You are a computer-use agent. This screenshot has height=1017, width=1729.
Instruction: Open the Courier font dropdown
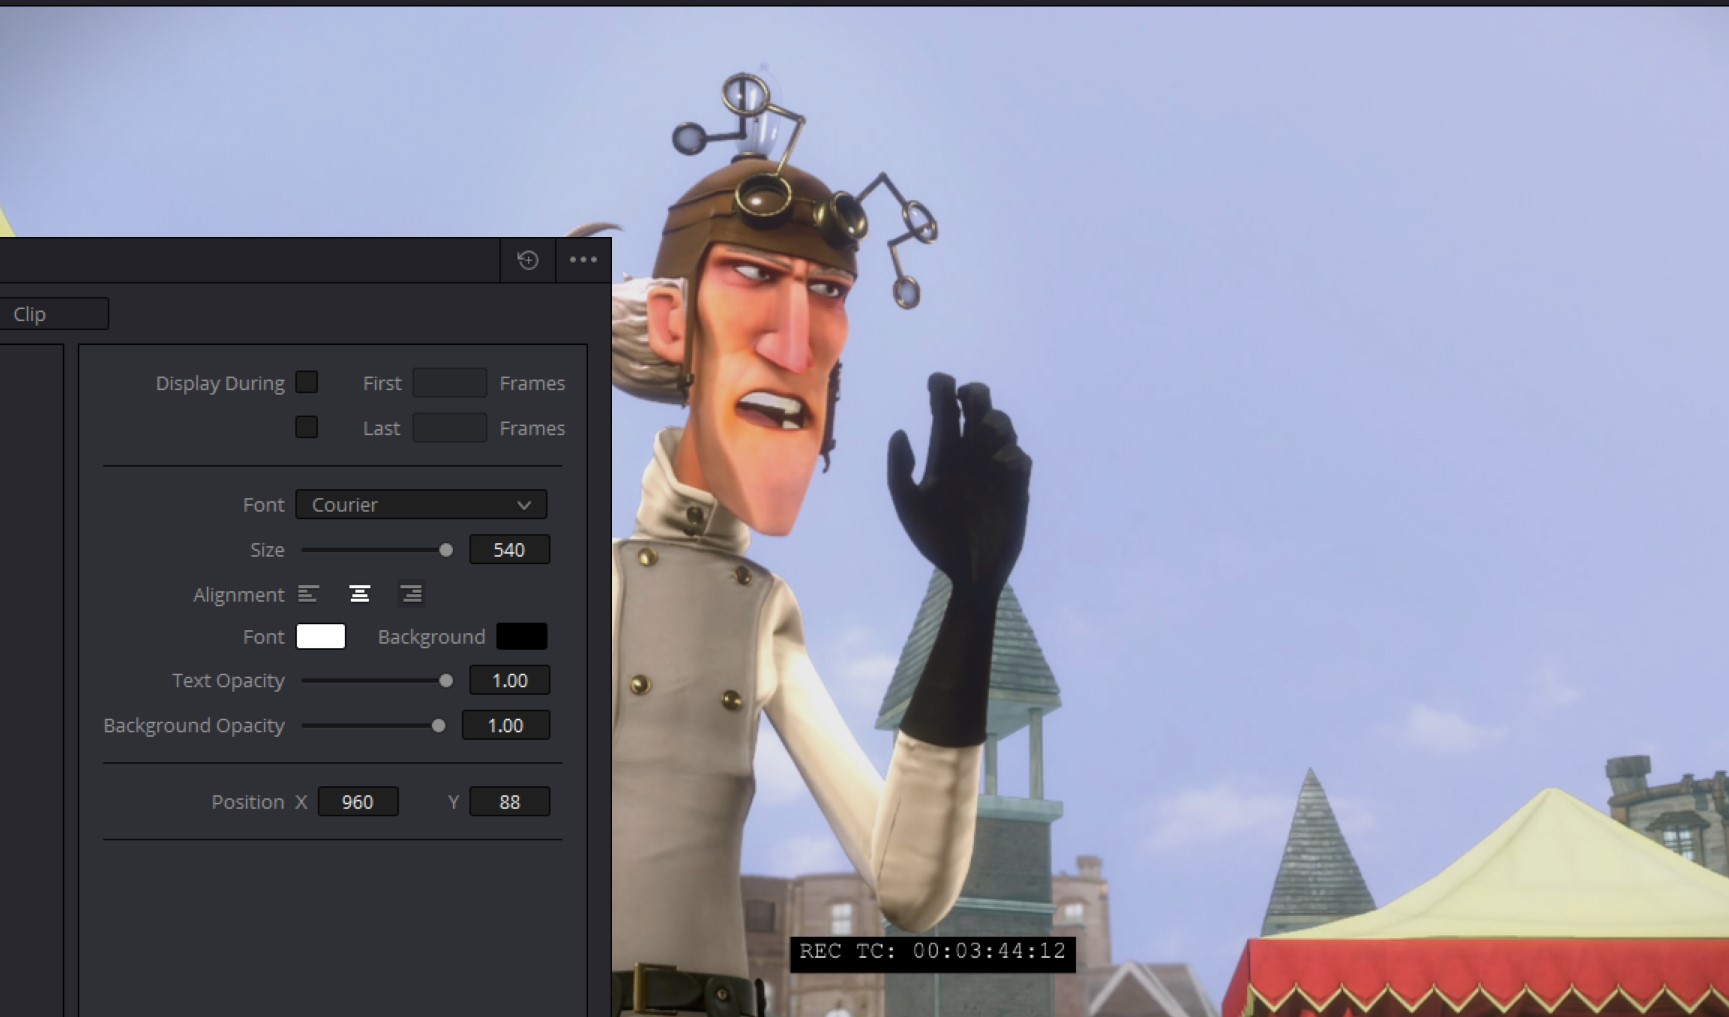pyautogui.click(x=421, y=504)
